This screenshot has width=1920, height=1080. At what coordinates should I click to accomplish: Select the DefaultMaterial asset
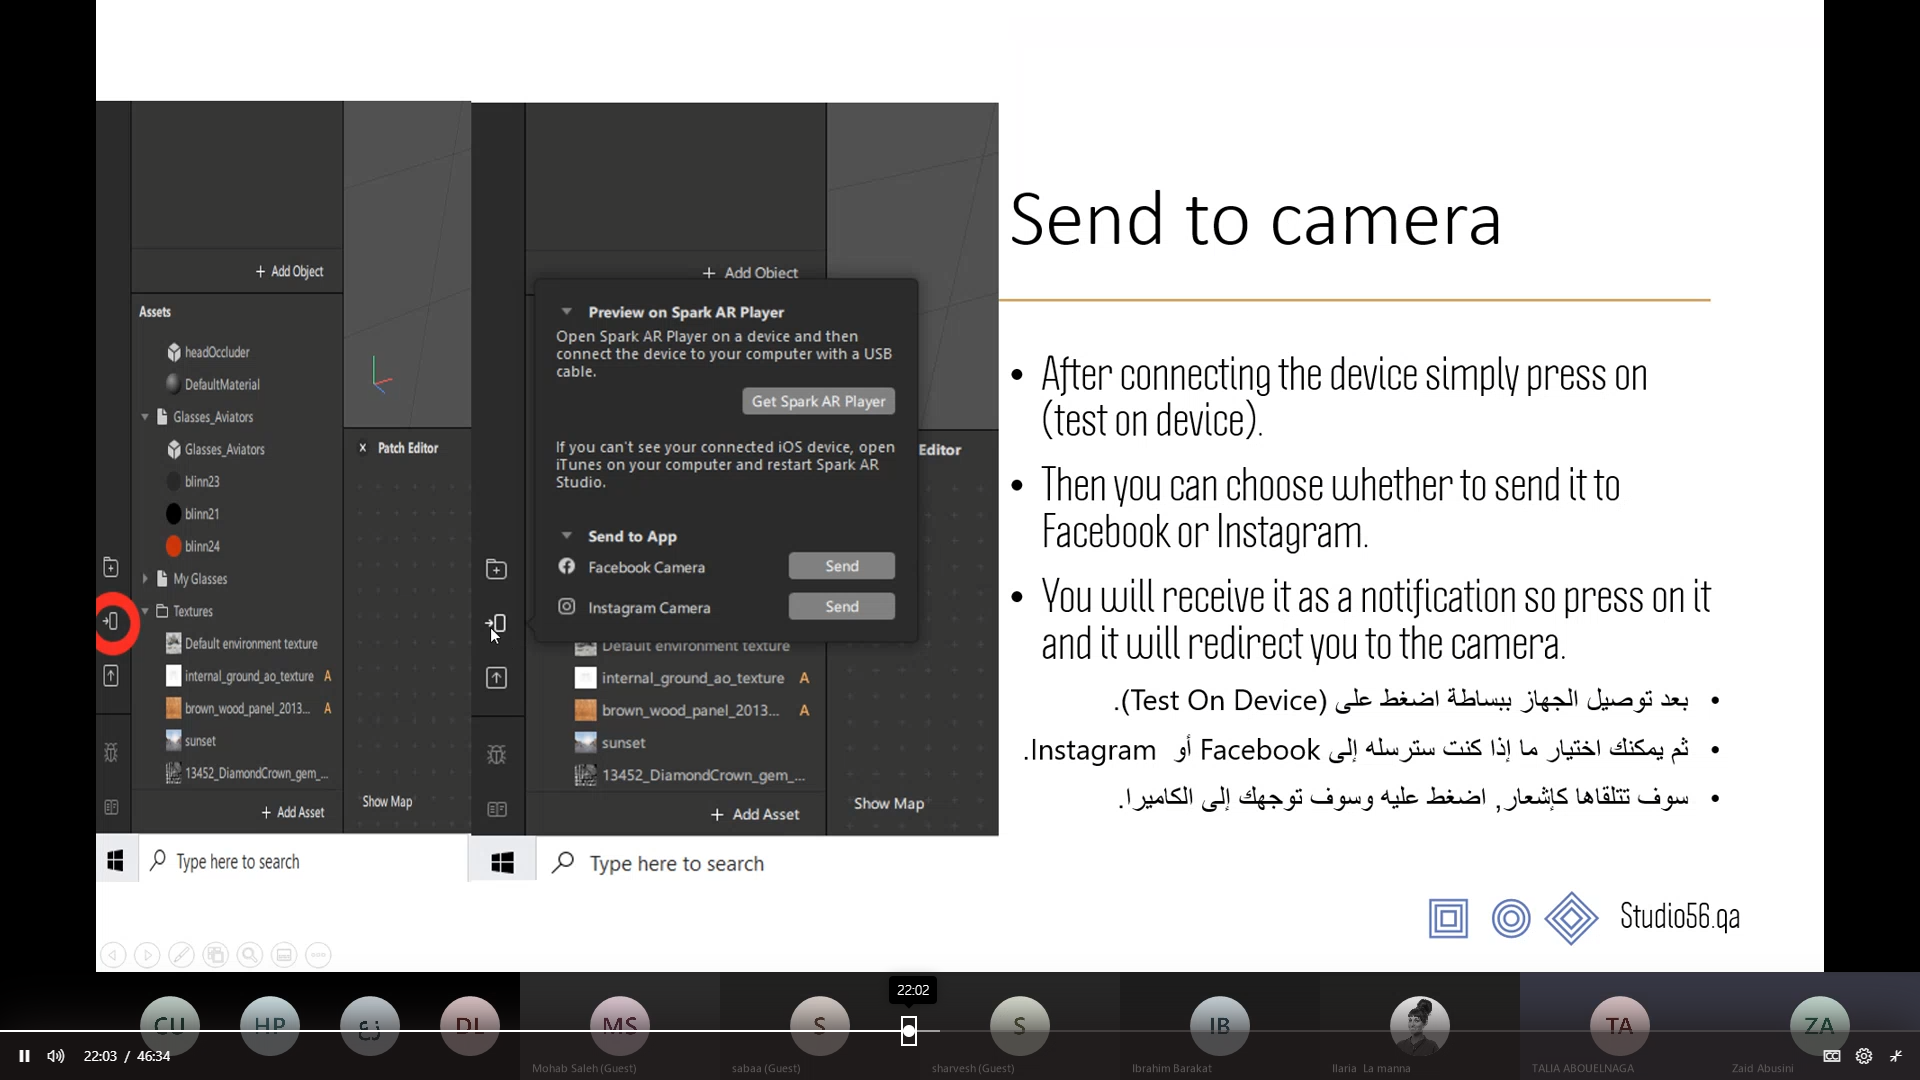coord(212,384)
